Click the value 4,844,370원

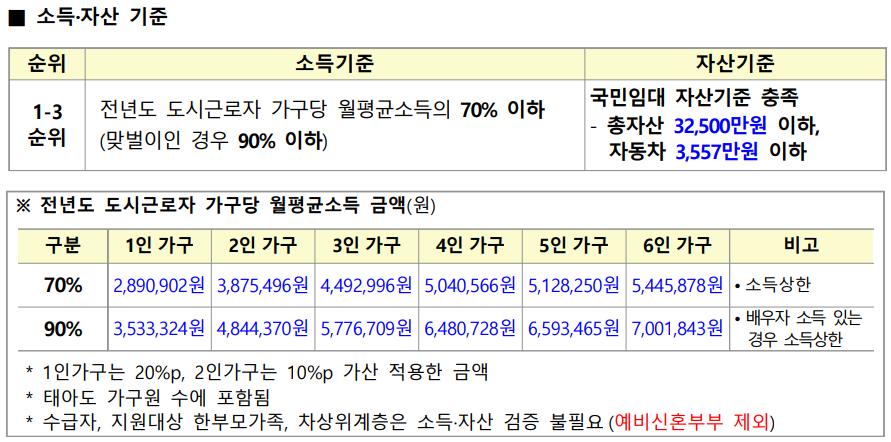coord(263,329)
